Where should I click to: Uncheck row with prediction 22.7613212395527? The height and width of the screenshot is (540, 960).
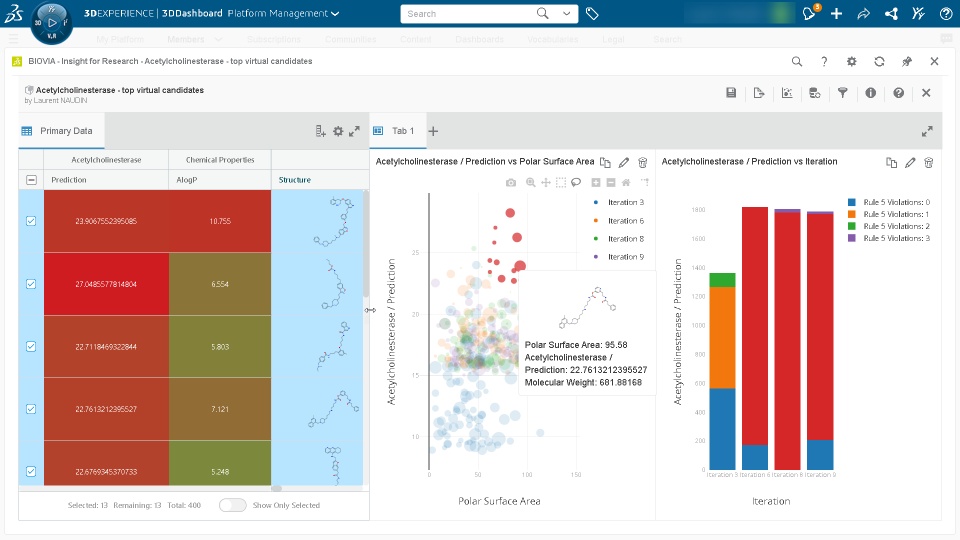click(x=31, y=409)
